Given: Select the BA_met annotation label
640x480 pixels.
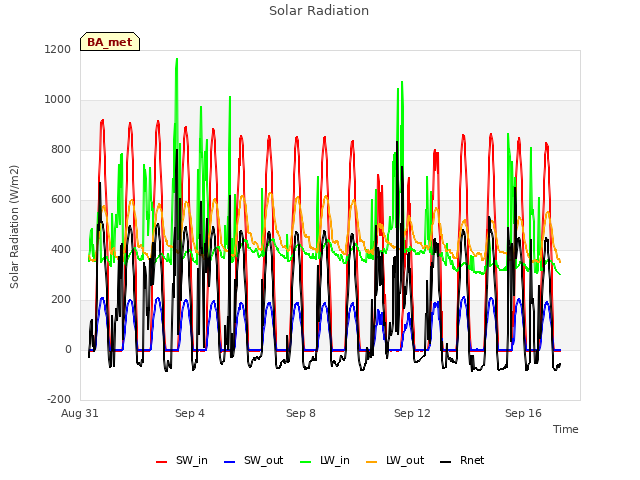Looking at the screenshot, I should point(110,42).
